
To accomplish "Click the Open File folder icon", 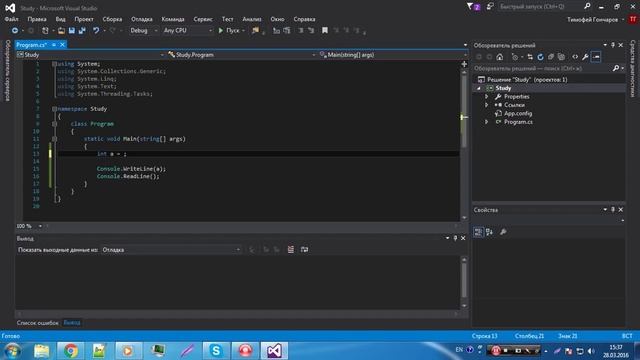I will click(61, 31).
